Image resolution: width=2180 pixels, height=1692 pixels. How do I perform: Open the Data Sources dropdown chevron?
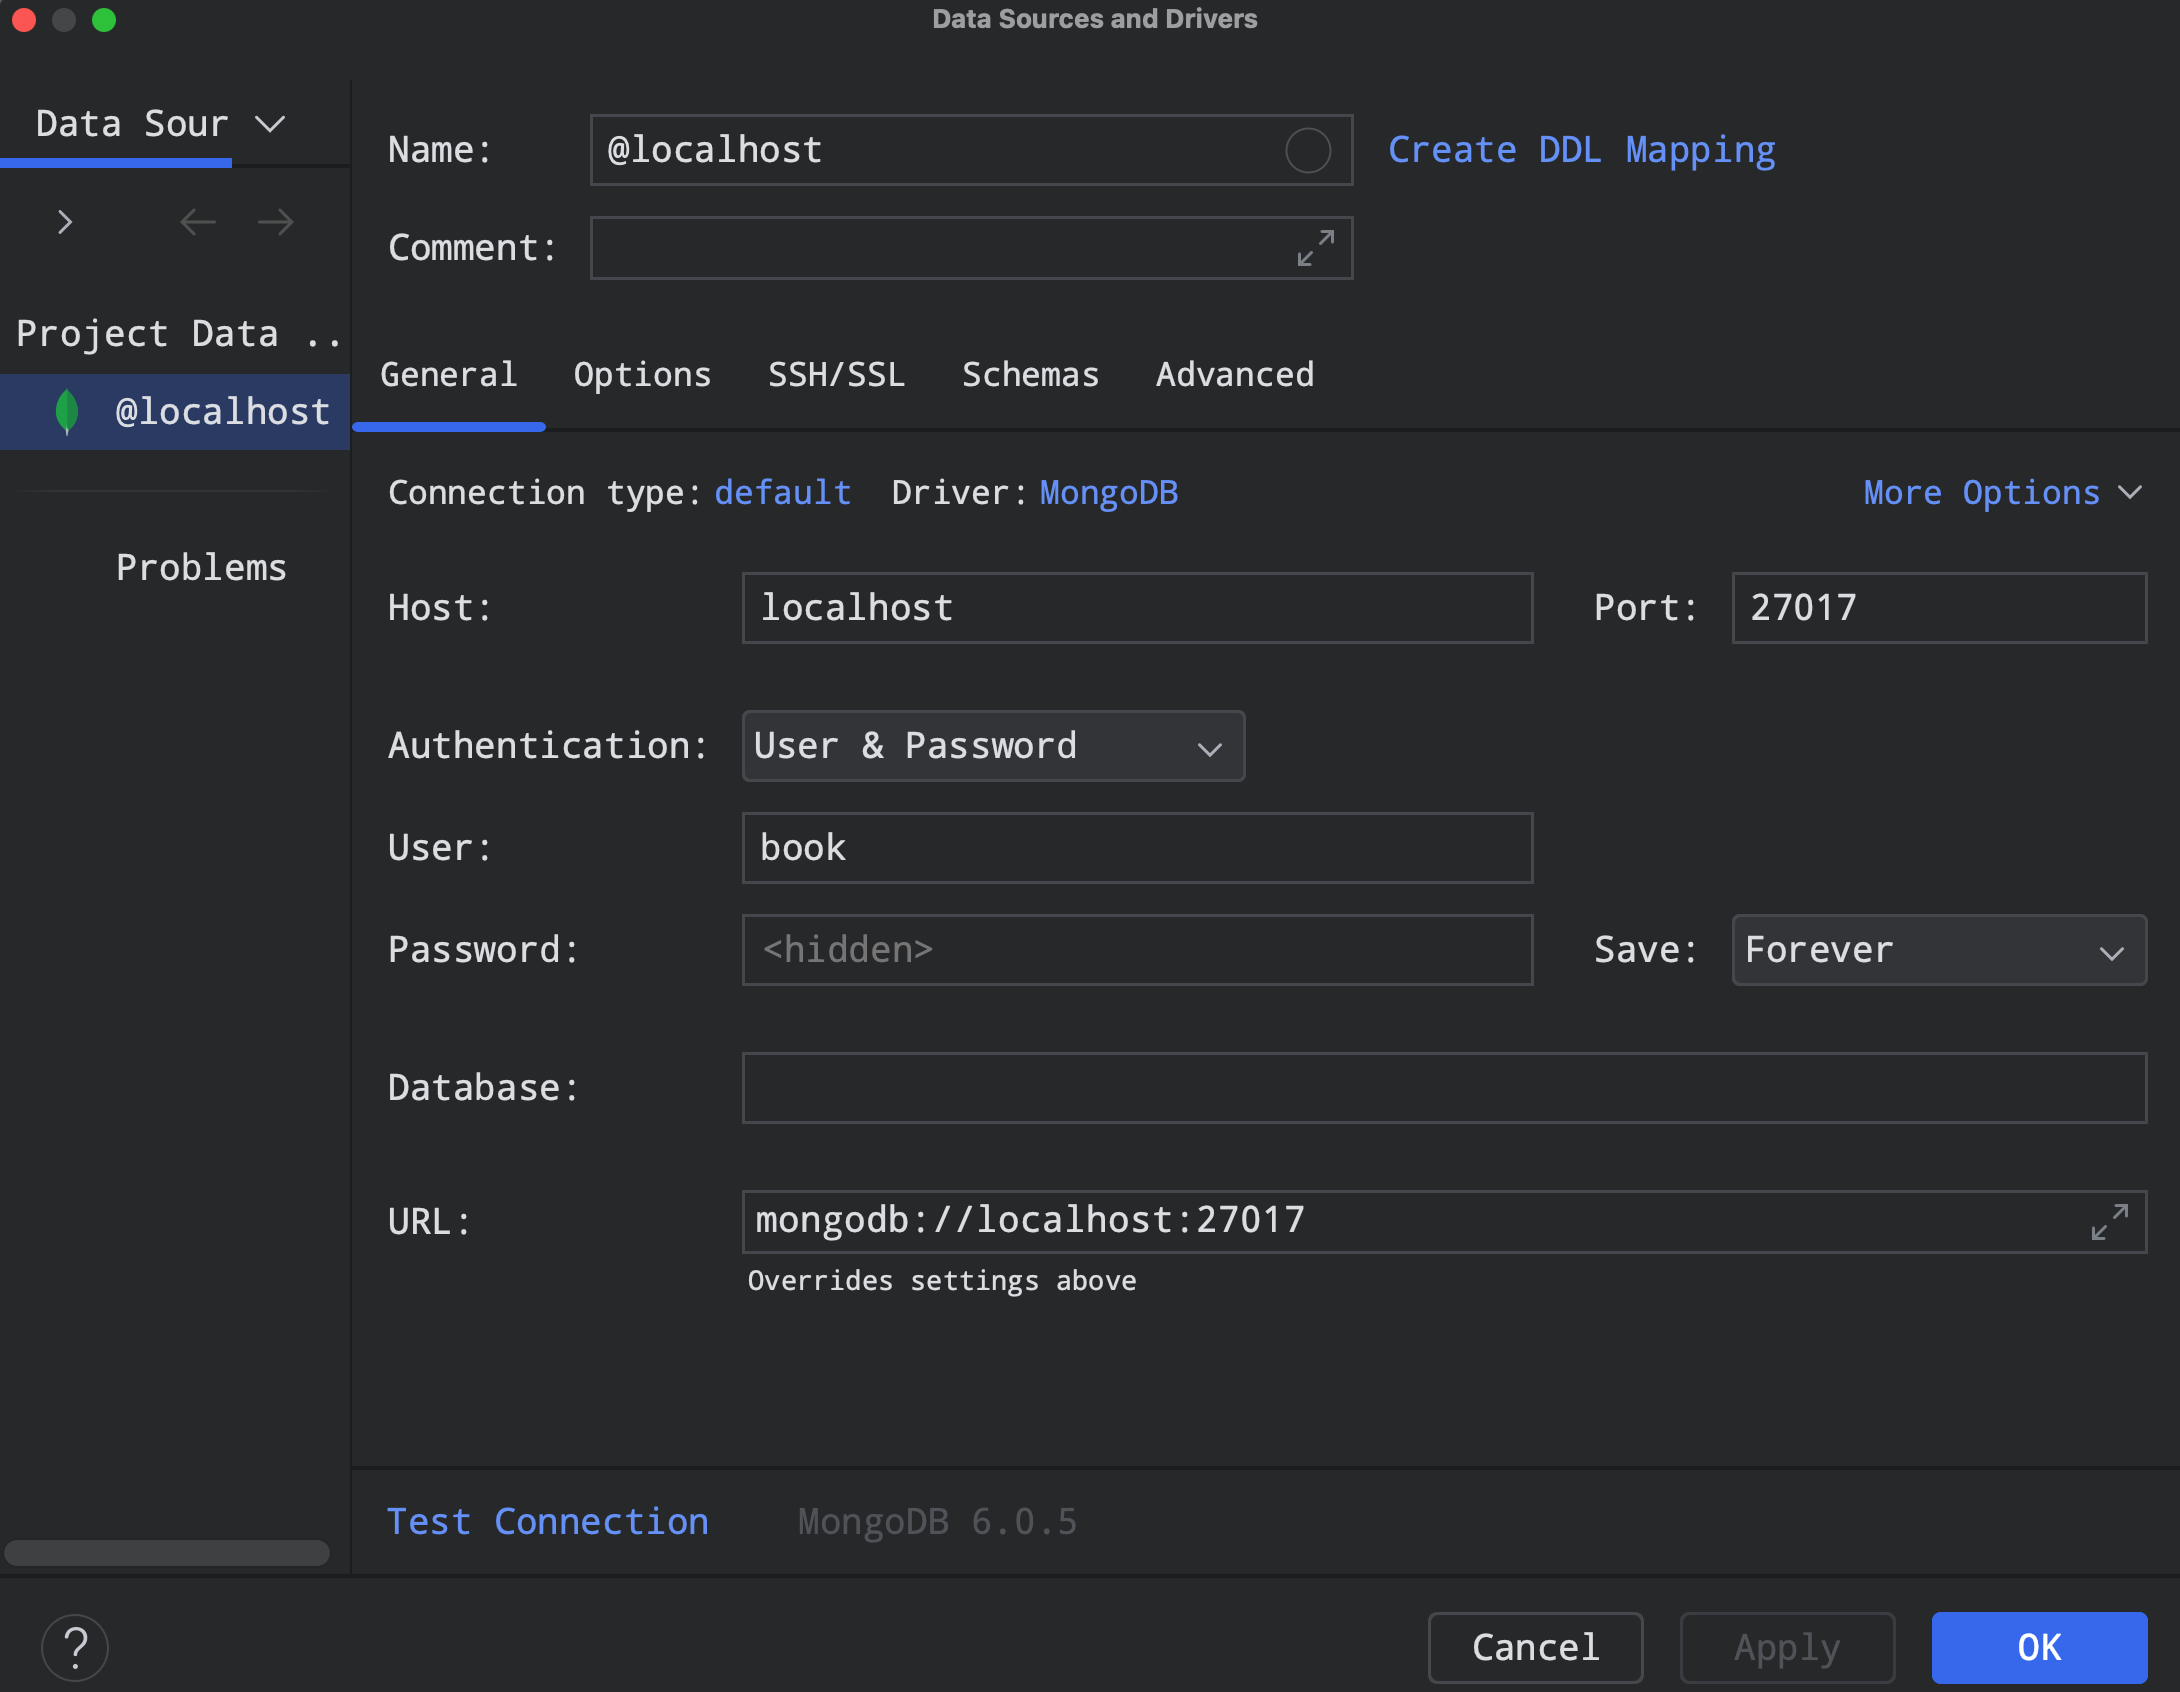270,124
